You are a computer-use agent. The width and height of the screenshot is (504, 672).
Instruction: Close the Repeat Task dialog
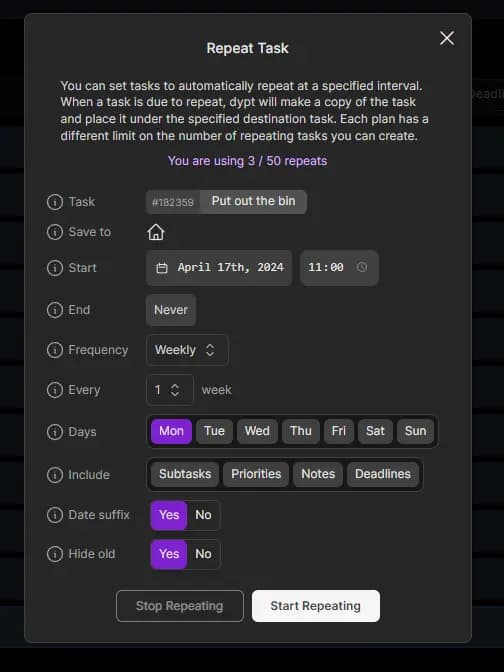[x=447, y=38]
